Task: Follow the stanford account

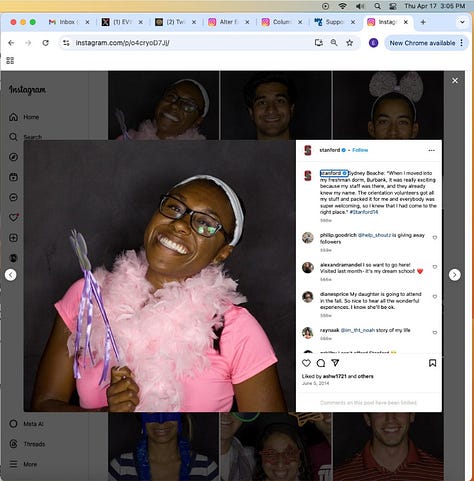Action: tap(360, 150)
